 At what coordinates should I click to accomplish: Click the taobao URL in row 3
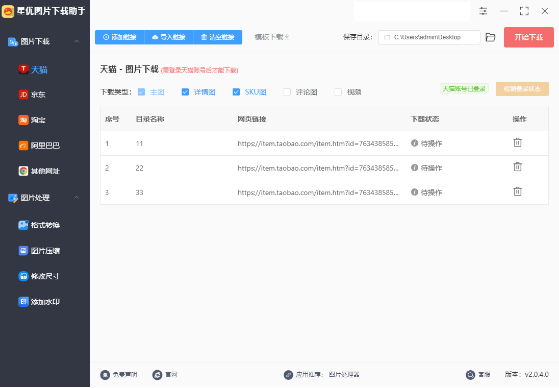(318, 193)
